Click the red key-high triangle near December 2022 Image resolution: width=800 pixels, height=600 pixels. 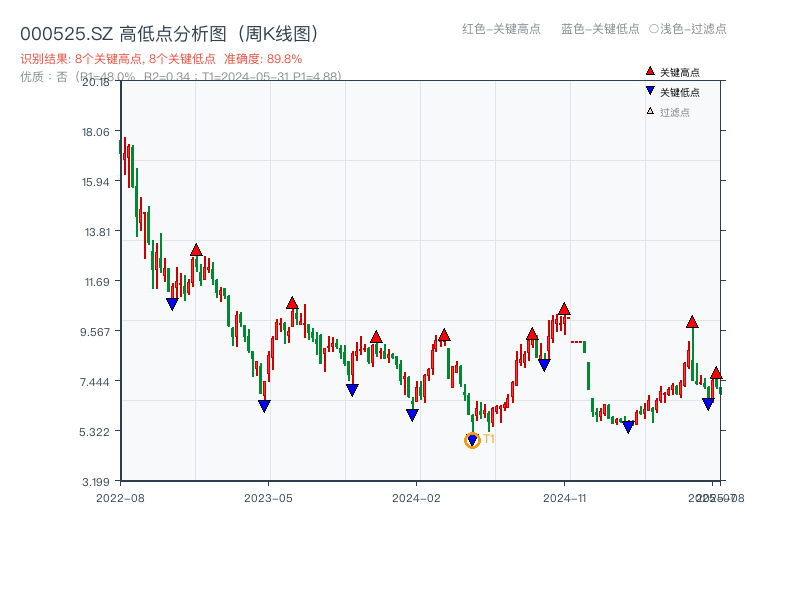point(196,250)
